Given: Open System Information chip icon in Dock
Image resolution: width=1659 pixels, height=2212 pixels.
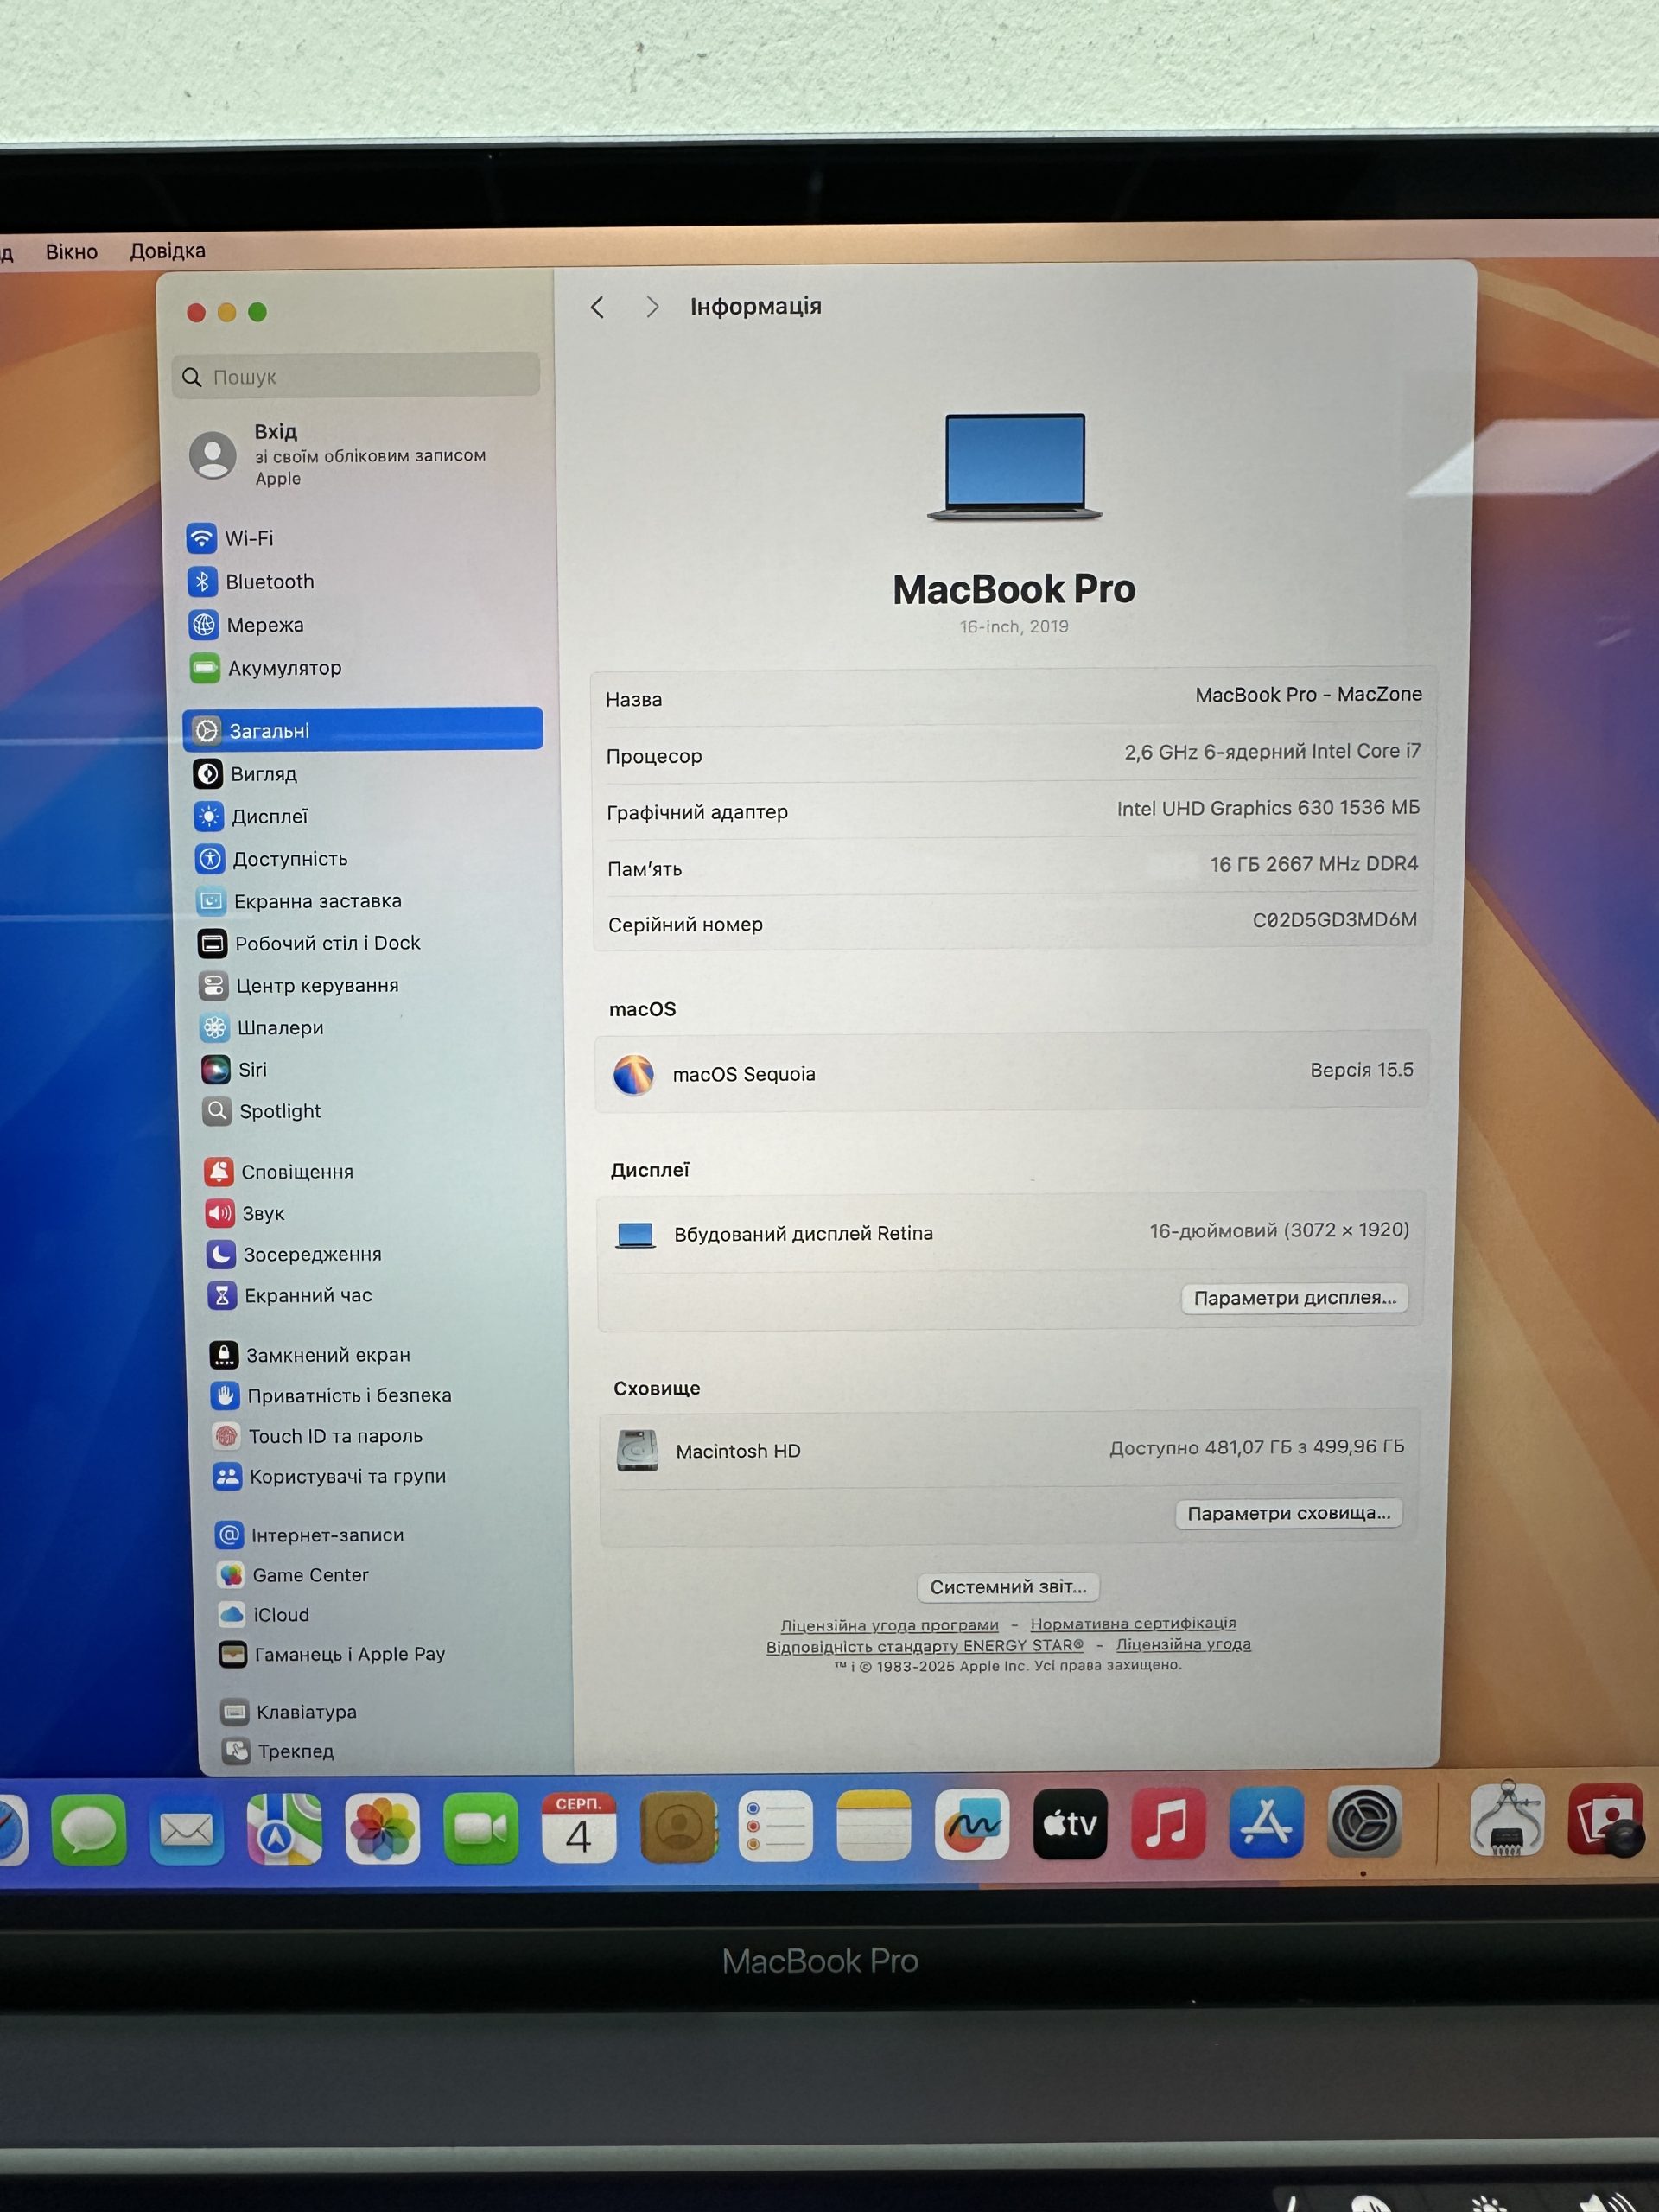Looking at the screenshot, I should point(1508,1819).
